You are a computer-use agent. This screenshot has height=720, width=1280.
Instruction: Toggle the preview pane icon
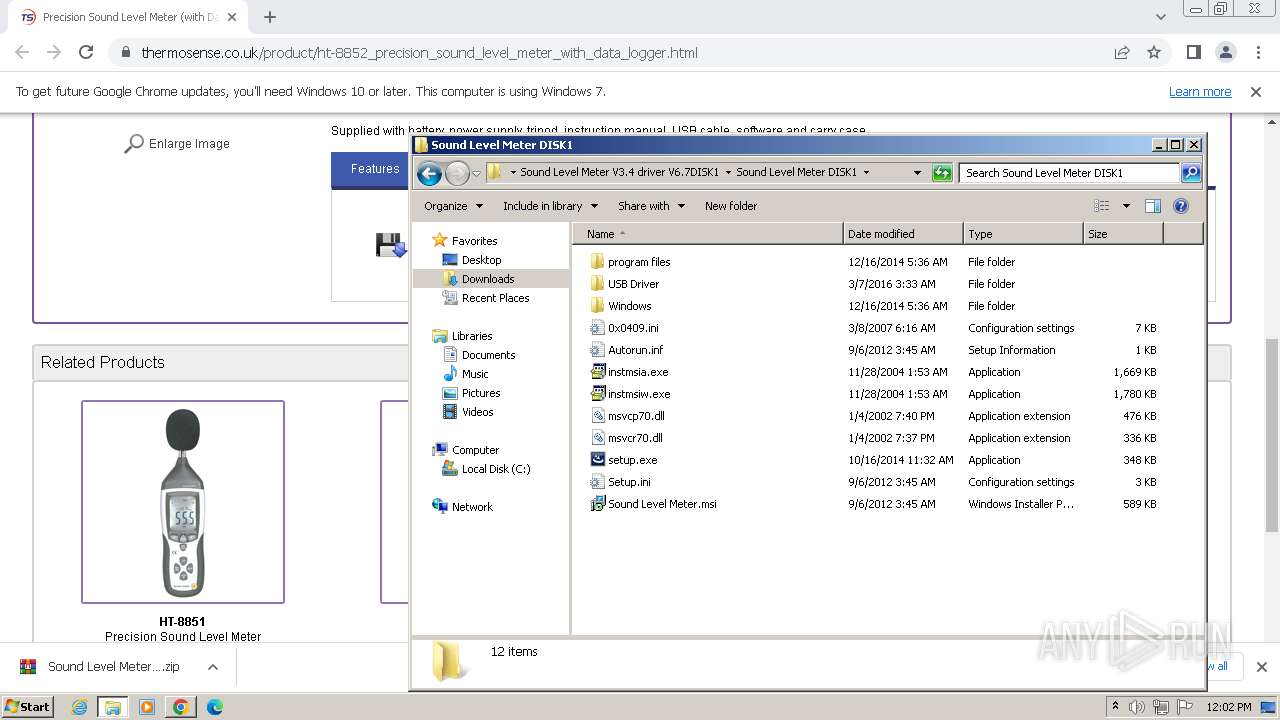(x=1152, y=206)
